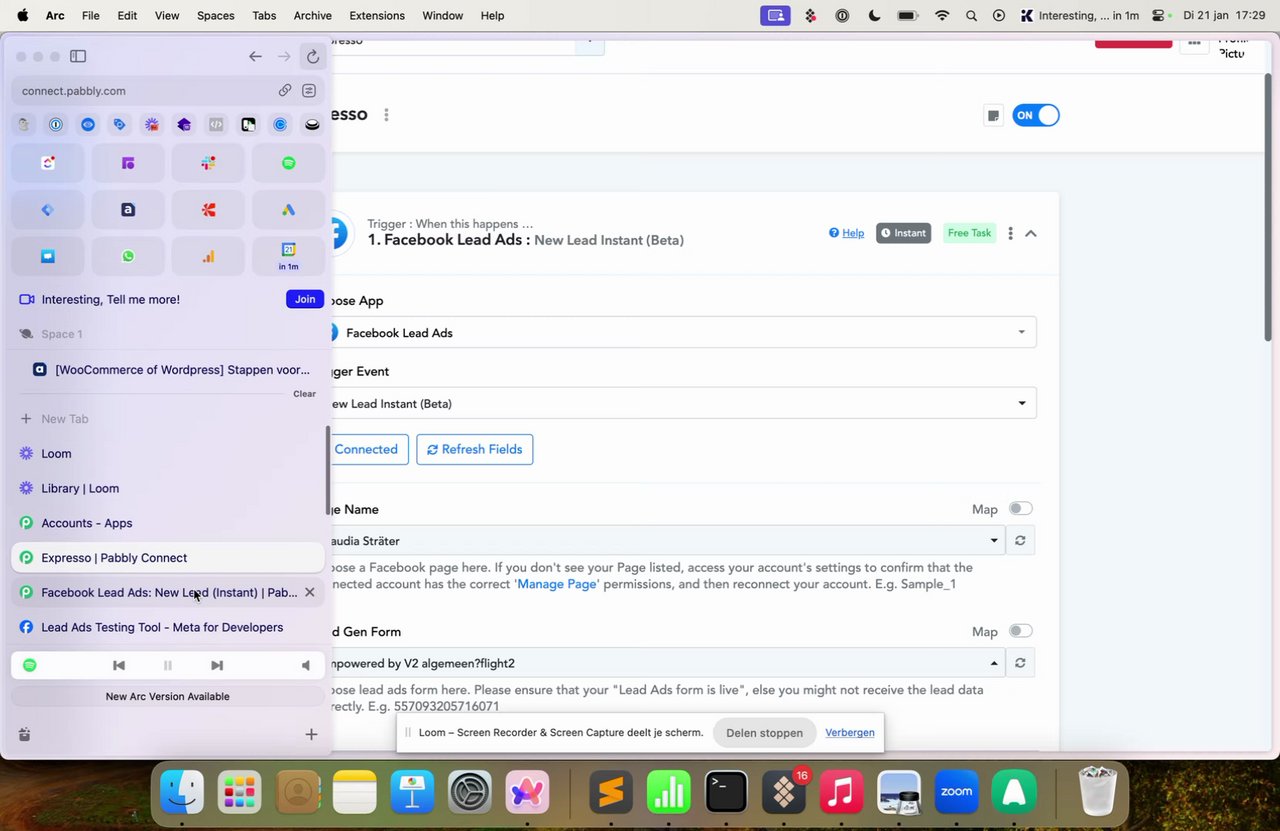Open the code brackets extension icon

216,125
